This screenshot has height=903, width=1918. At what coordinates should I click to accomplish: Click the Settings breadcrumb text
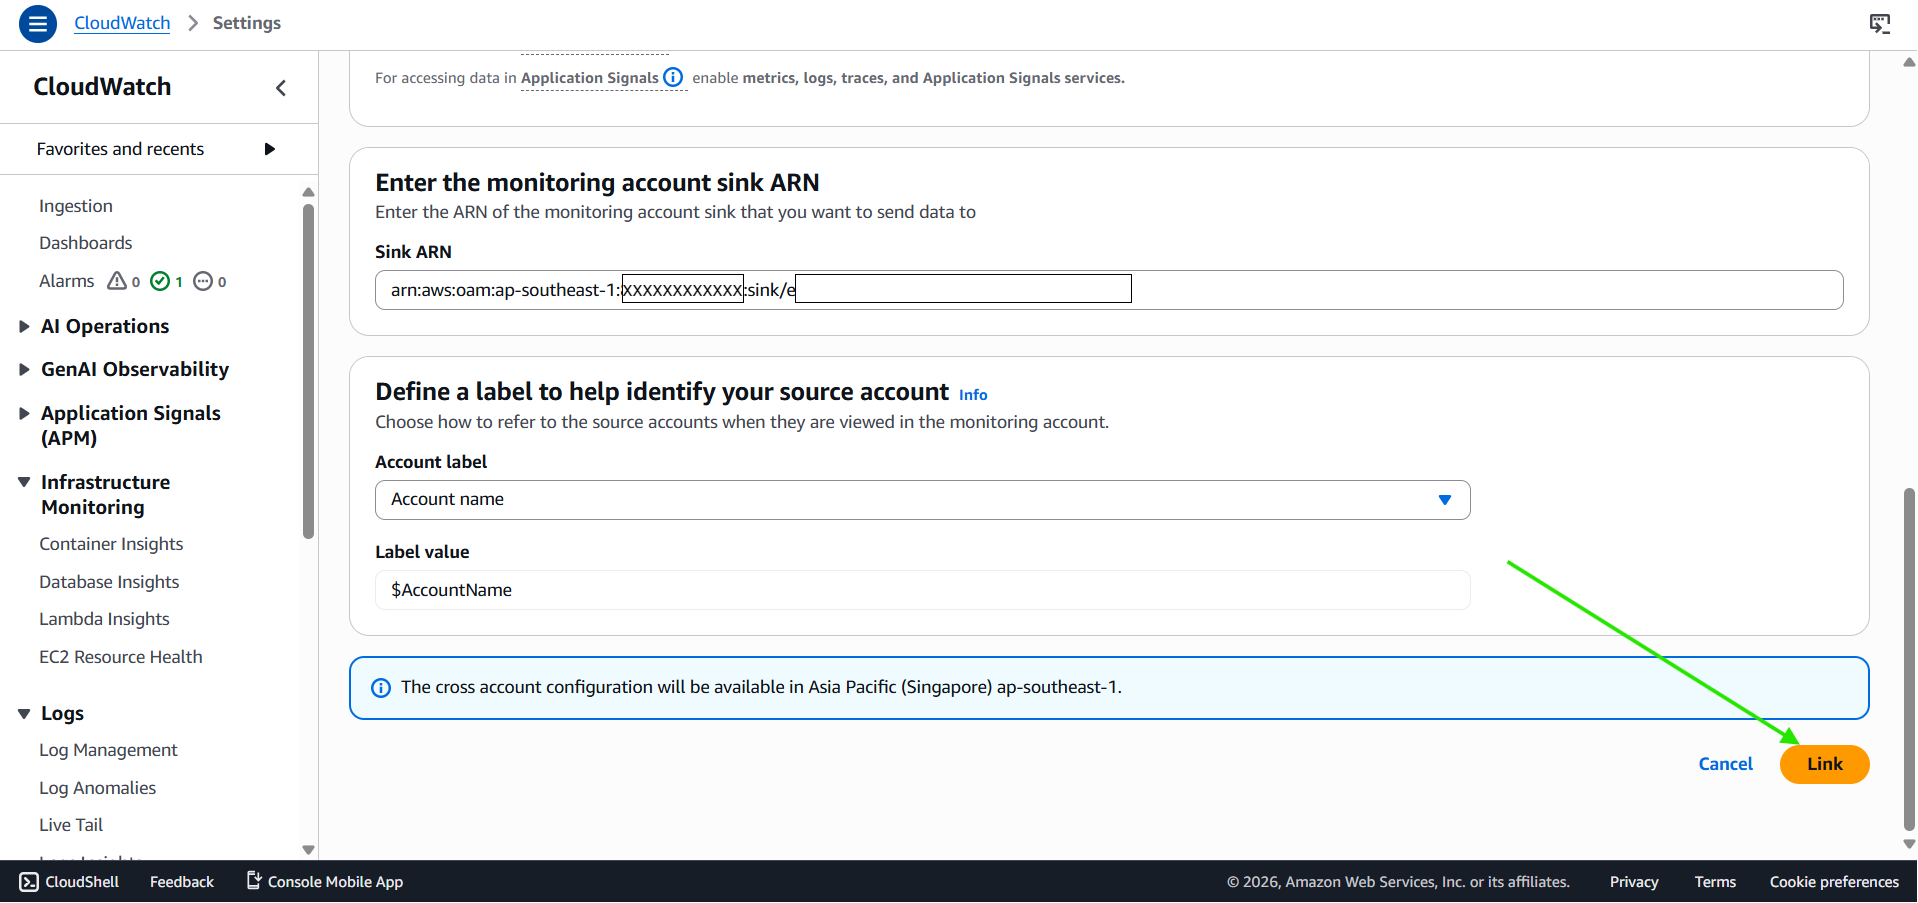click(x=247, y=23)
